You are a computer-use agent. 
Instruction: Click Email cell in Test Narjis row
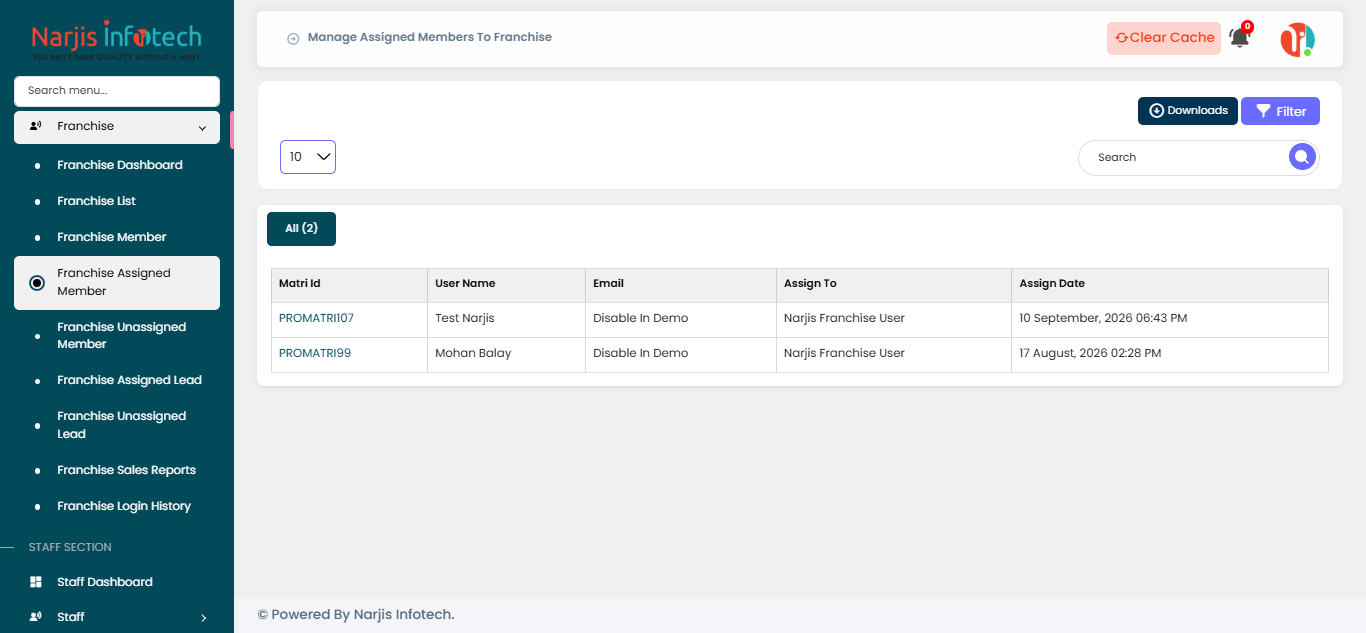click(681, 320)
